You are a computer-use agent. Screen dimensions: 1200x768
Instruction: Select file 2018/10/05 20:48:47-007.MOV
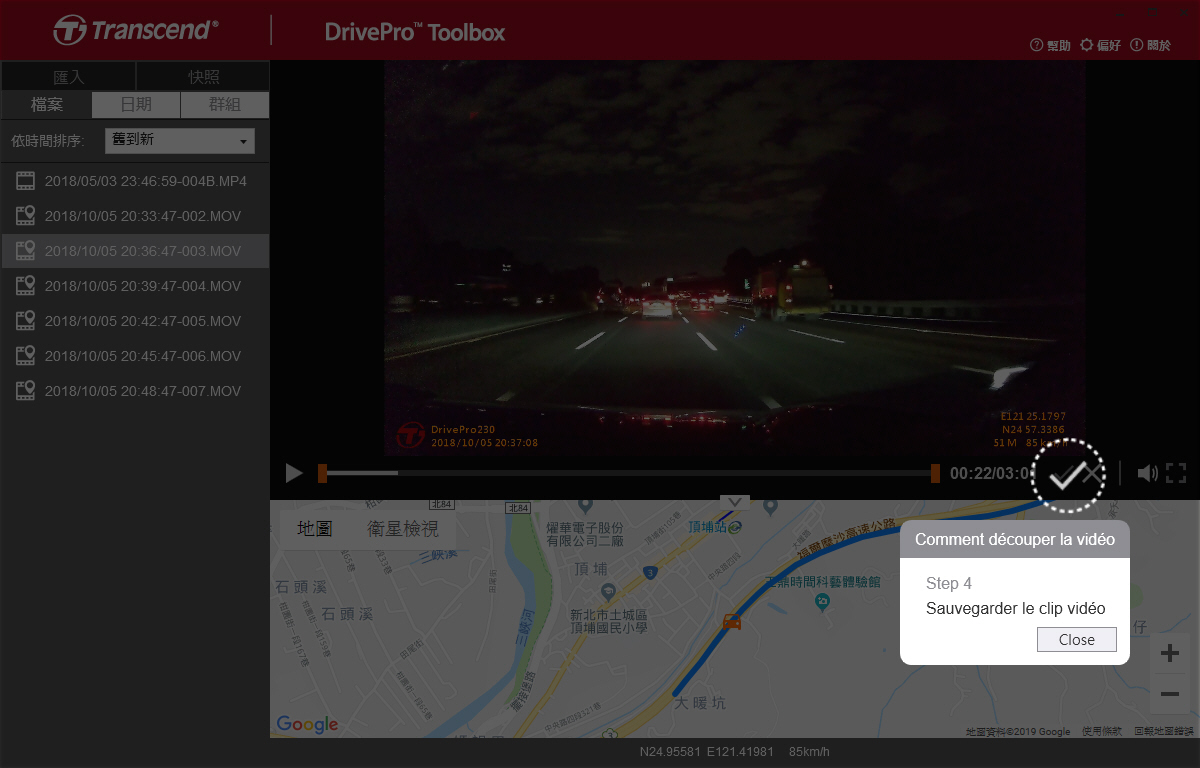point(135,391)
